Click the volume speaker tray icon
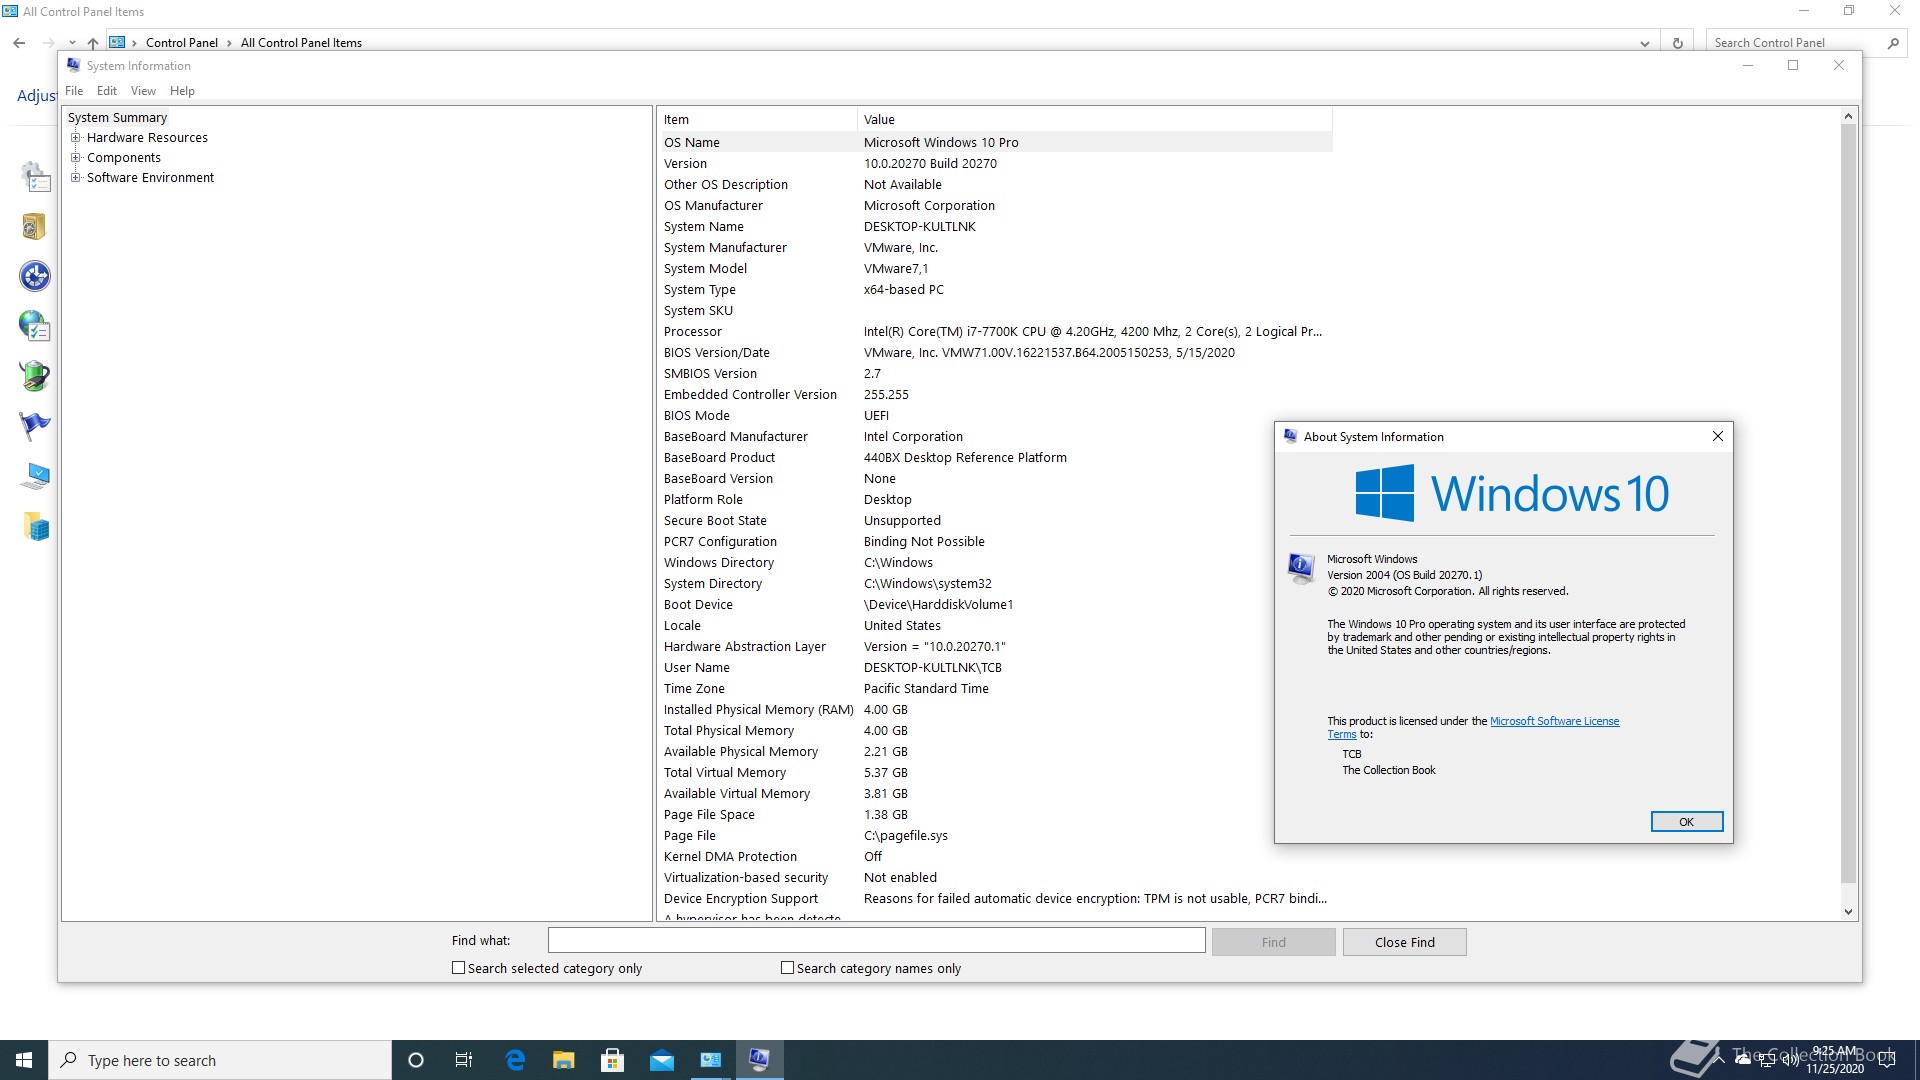1920x1080 pixels. (x=1790, y=1060)
